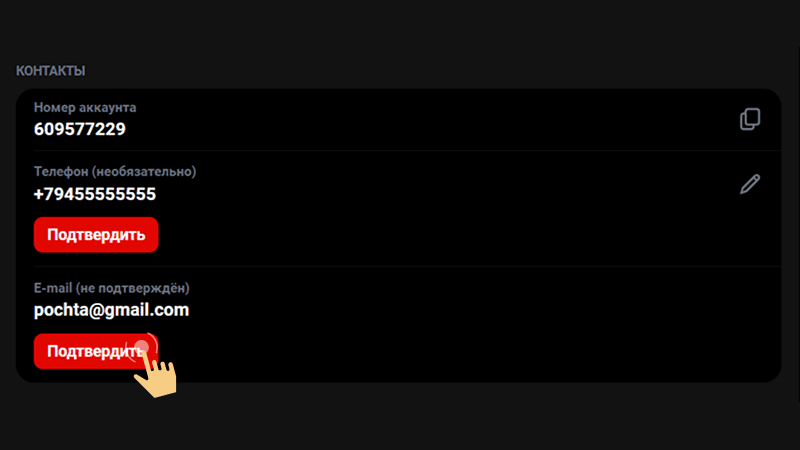The image size is (800, 450).
Task: Click divider line above the e-mail row
Action: 407,266
